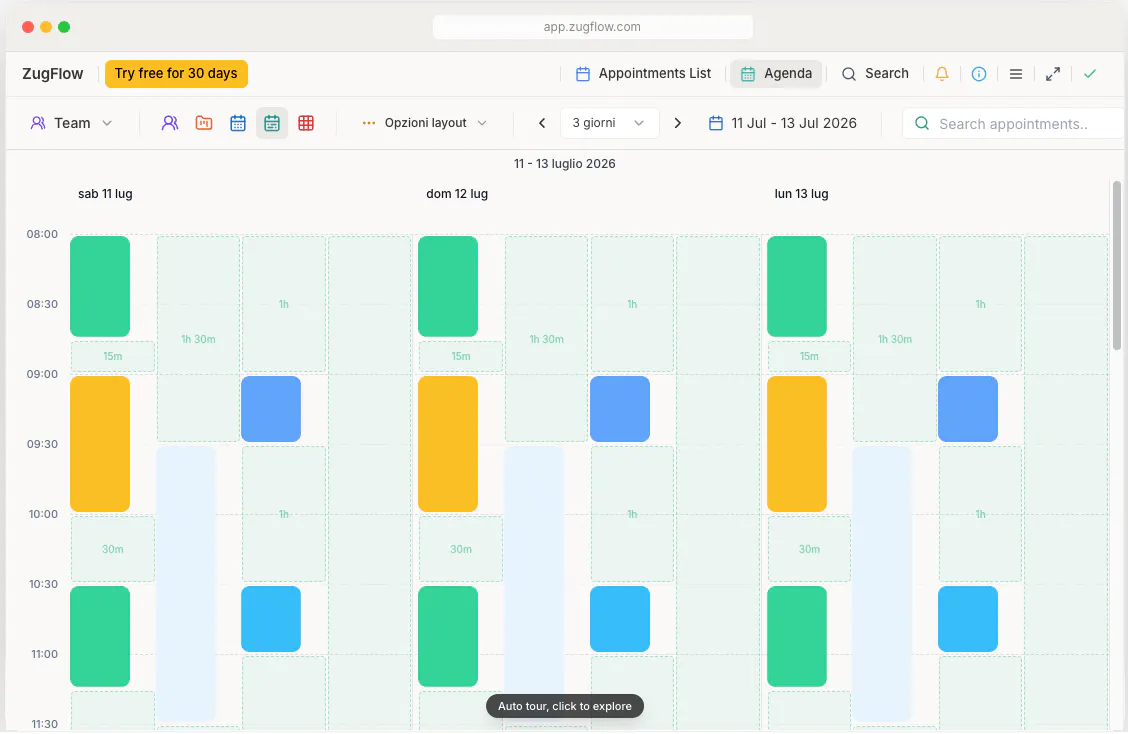Click the magnifier icon in Search appointments field
This screenshot has width=1128, height=734.
tap(922, 123)
